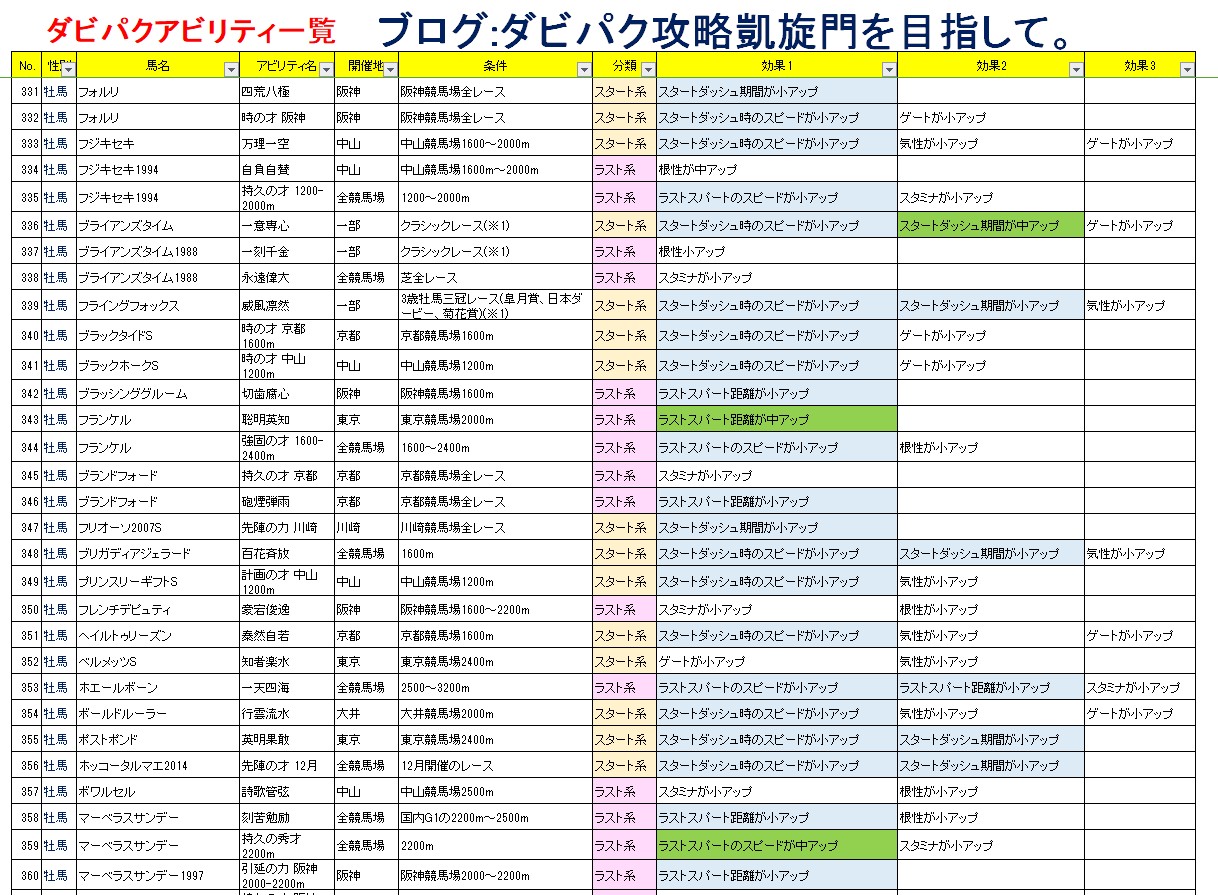Click horse name プリンスリーギフトS
The height and width of the screenshot is (895, 1218).
pyautogui.click(x=128, y=581)
